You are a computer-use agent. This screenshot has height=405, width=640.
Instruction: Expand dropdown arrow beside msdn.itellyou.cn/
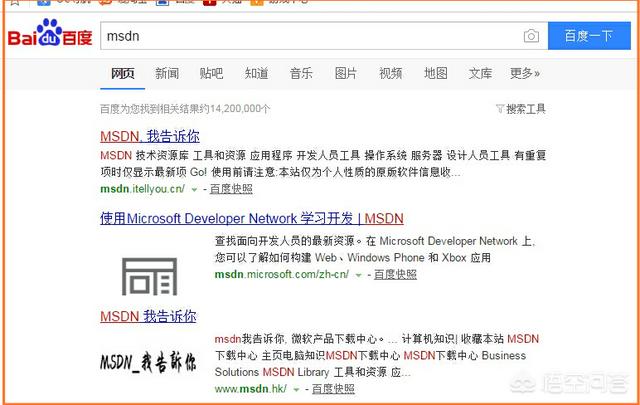(x=194, y=190)
